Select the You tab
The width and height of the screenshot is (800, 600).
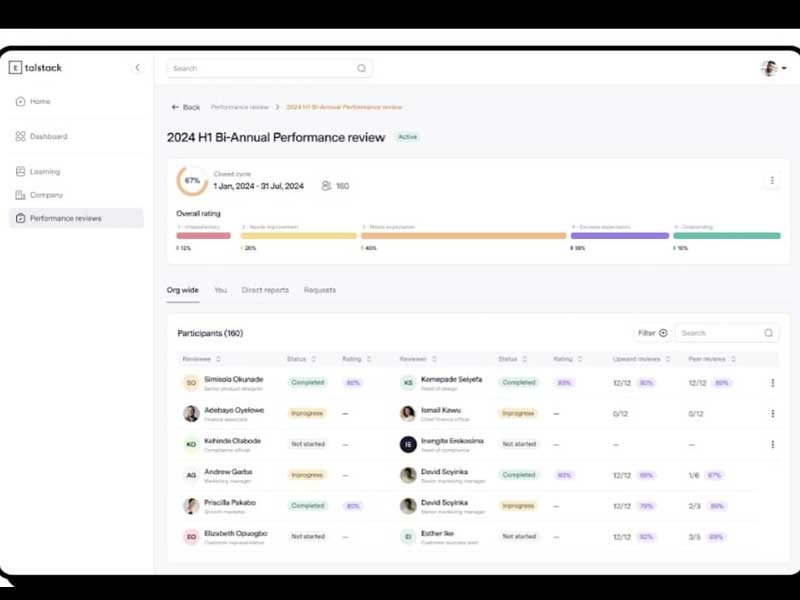point(220,290)
